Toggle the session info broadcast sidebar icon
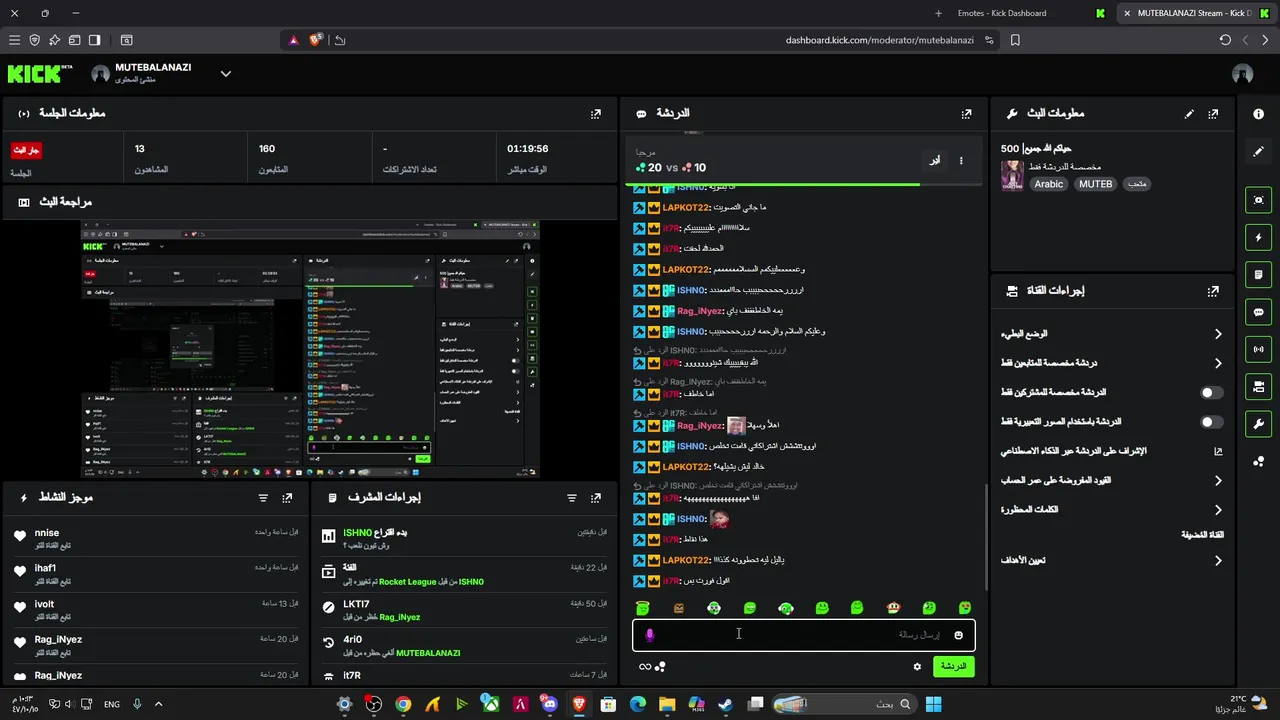Image resolution: width=1280 pixels, height=720 pixels. [1258, 349]
